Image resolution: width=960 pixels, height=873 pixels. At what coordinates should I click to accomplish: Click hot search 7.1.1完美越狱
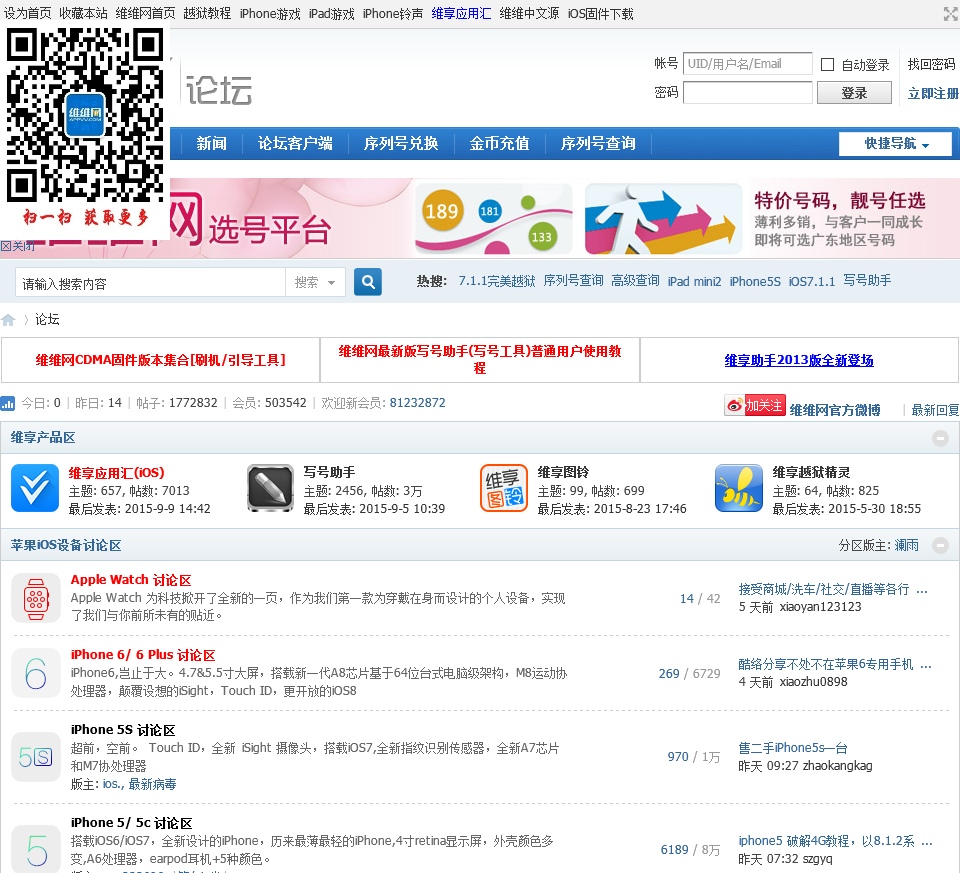tap(497, 281)
